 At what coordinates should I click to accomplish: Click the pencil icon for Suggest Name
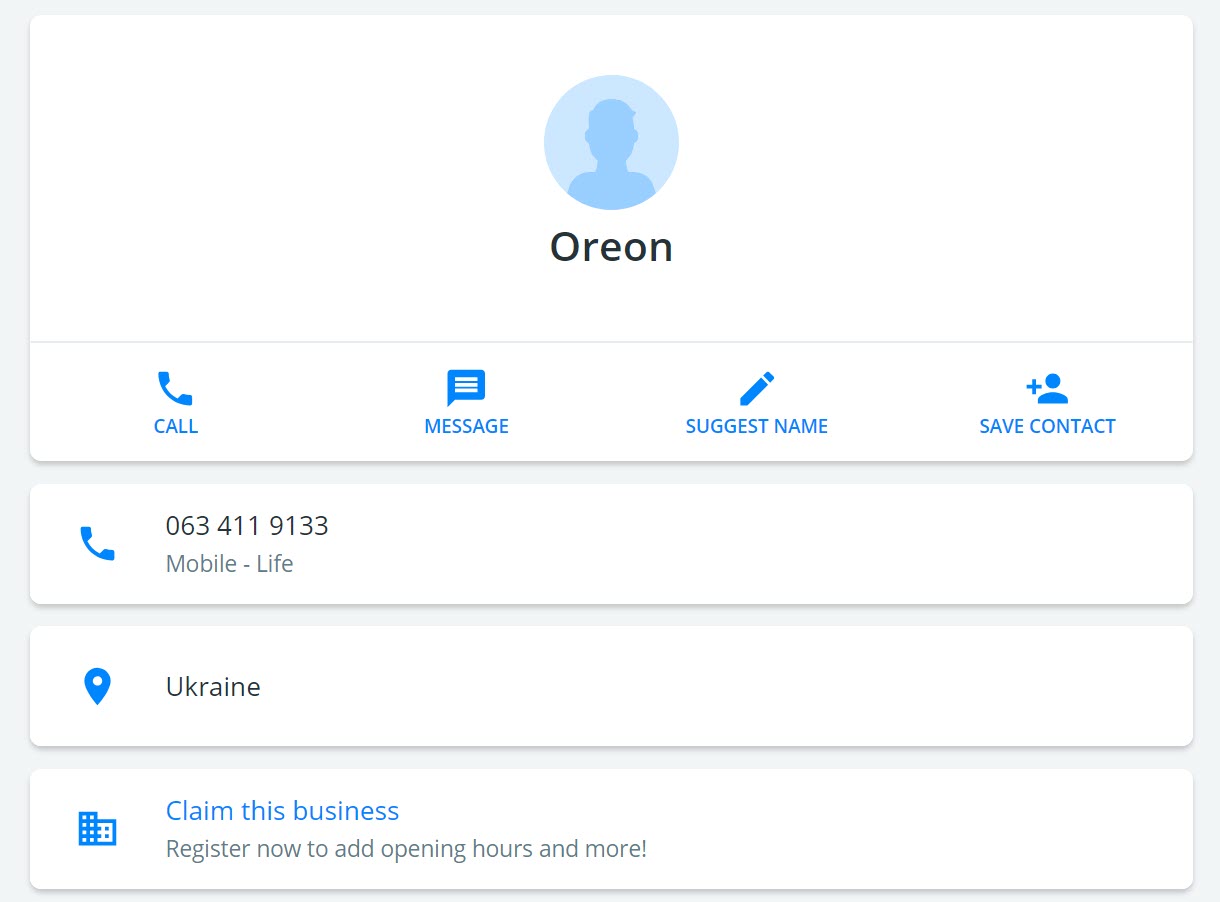pos(756,388)
